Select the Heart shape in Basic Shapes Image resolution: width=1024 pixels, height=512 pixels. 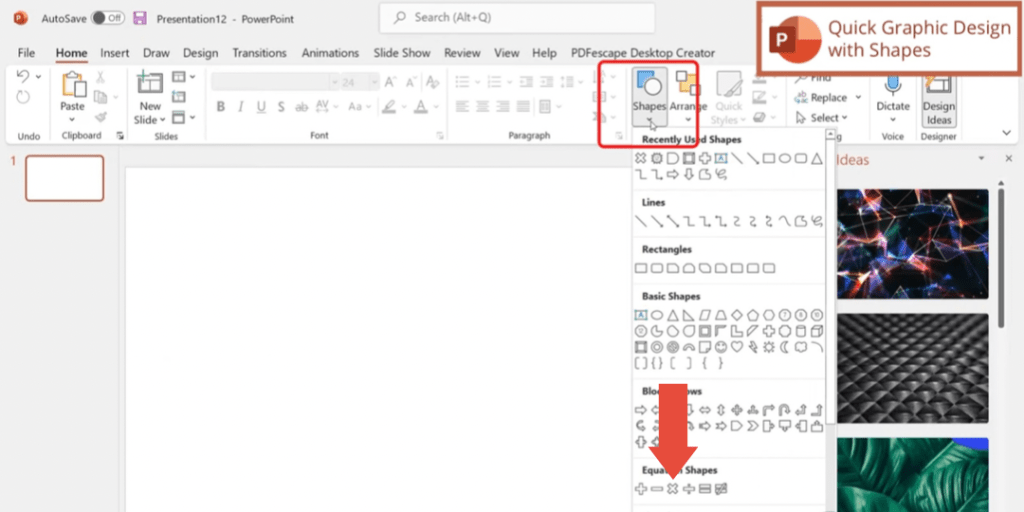[x=737, y=347]
